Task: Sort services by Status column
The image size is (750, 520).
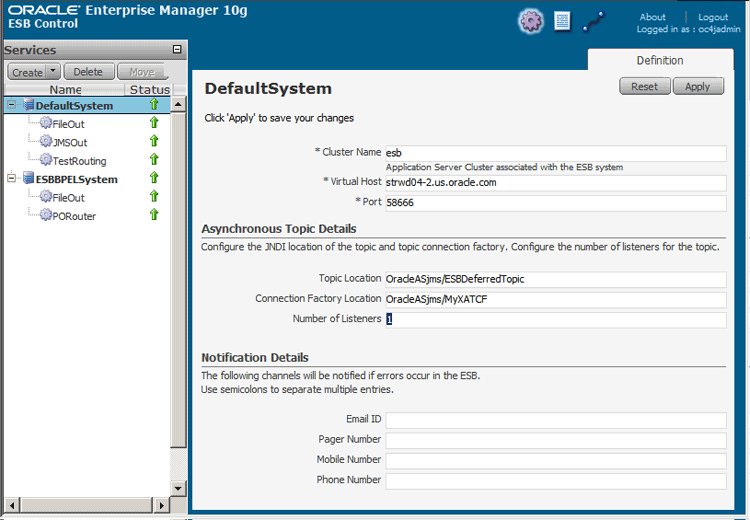Action: [149, 89]
